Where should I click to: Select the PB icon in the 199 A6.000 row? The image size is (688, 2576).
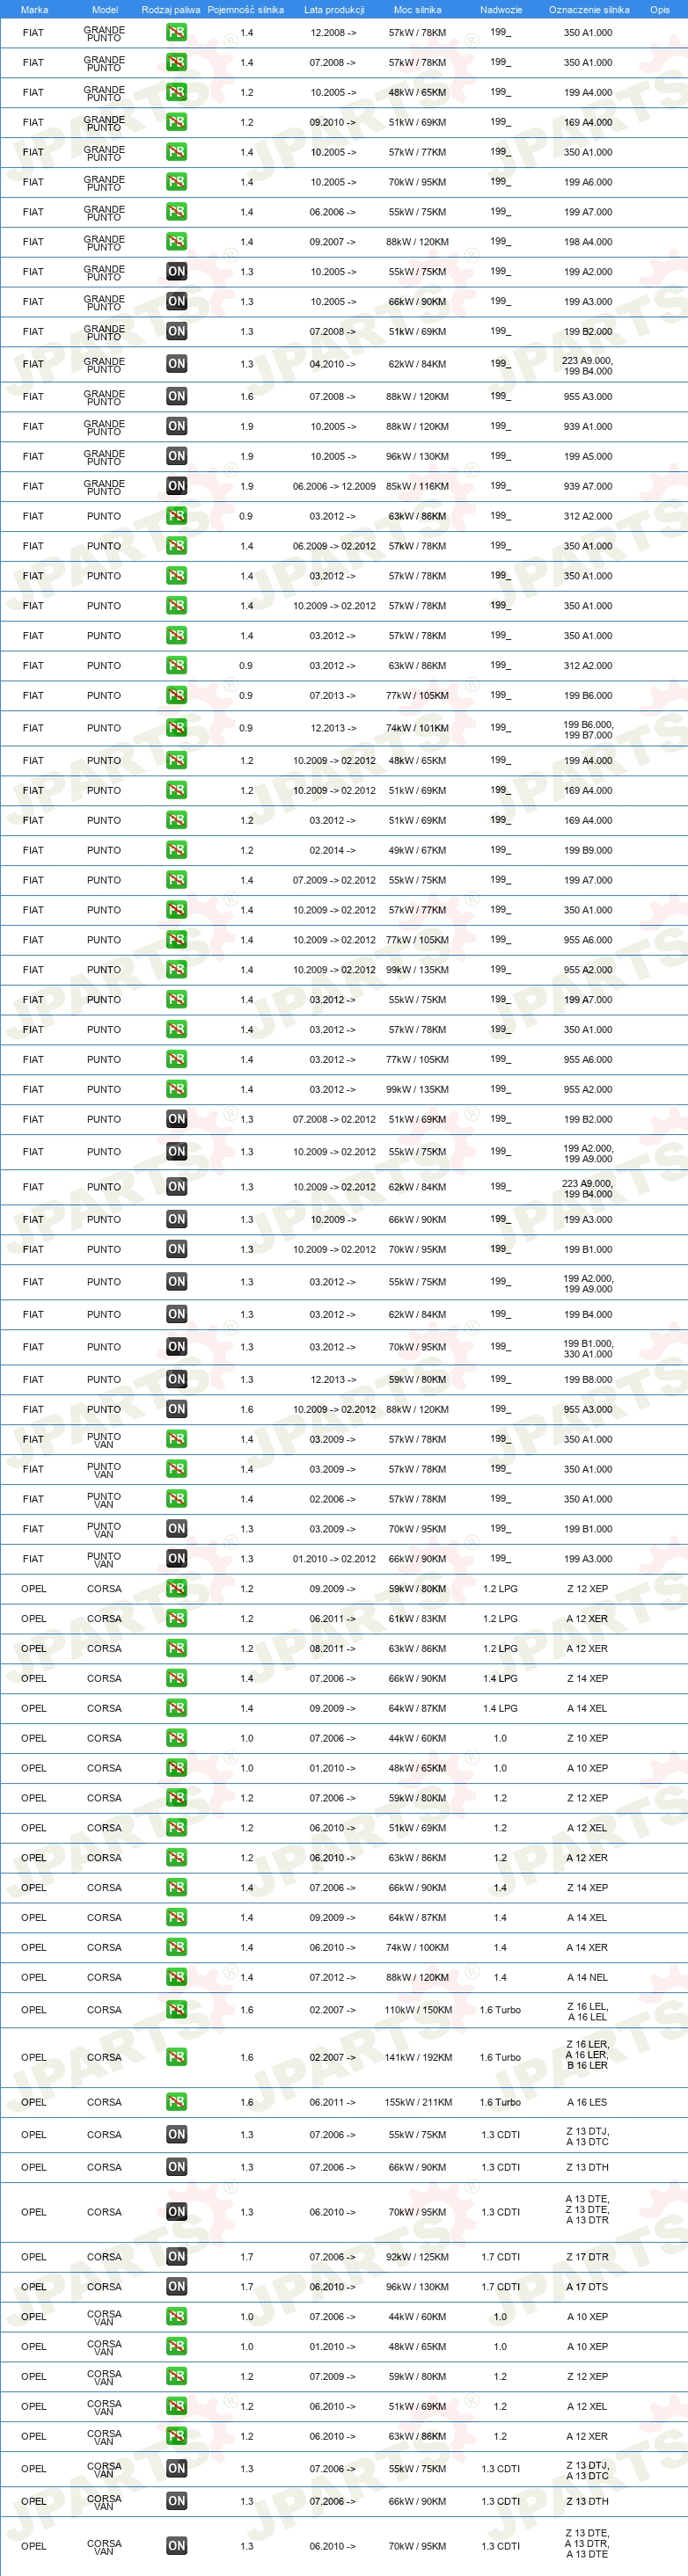(x=176, y=182)
